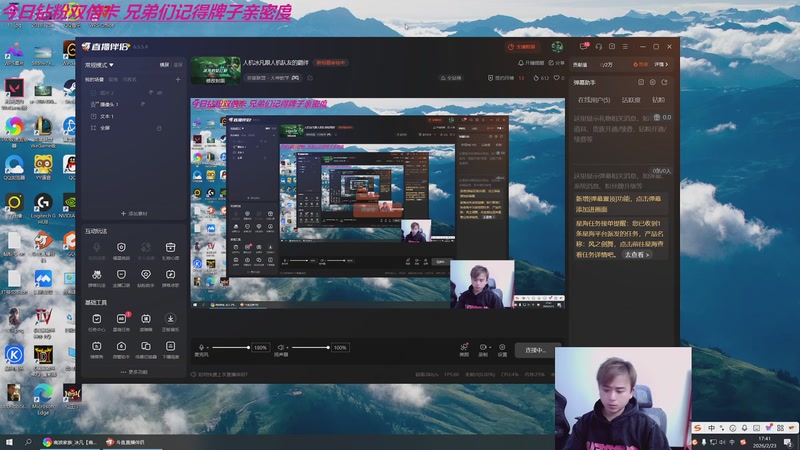This screenshot has height=450, width=800.
Task: Select the 全屏 source row
Action: click(x=133, y=128)
